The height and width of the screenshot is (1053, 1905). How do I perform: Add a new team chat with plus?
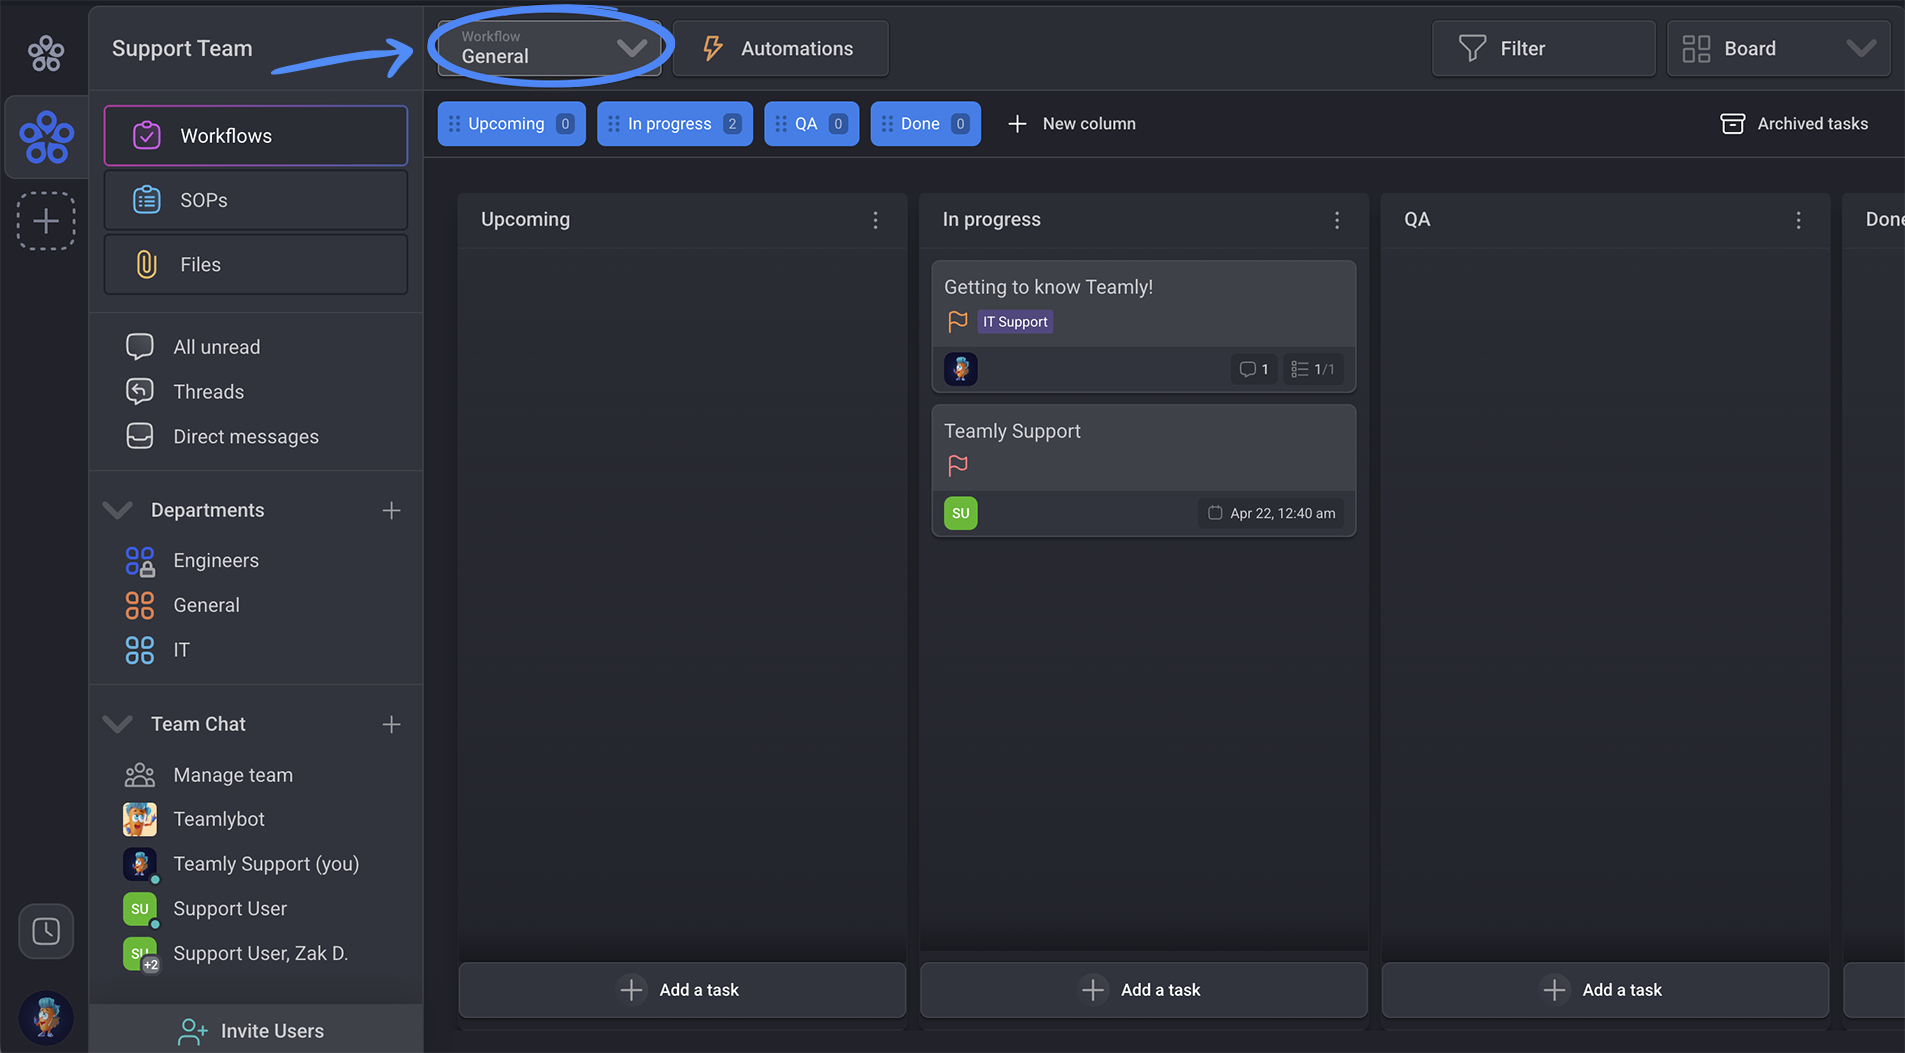pos(391,724)
